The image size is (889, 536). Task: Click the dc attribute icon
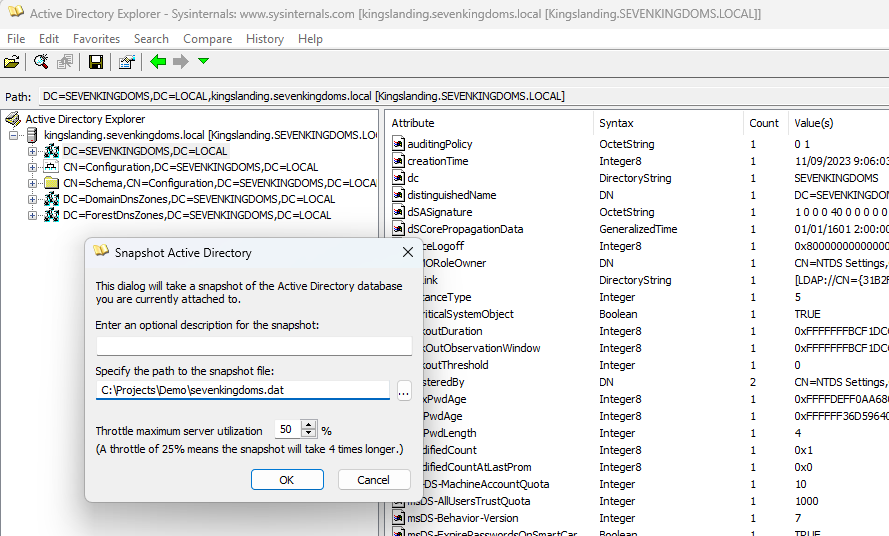pos(399,178)
